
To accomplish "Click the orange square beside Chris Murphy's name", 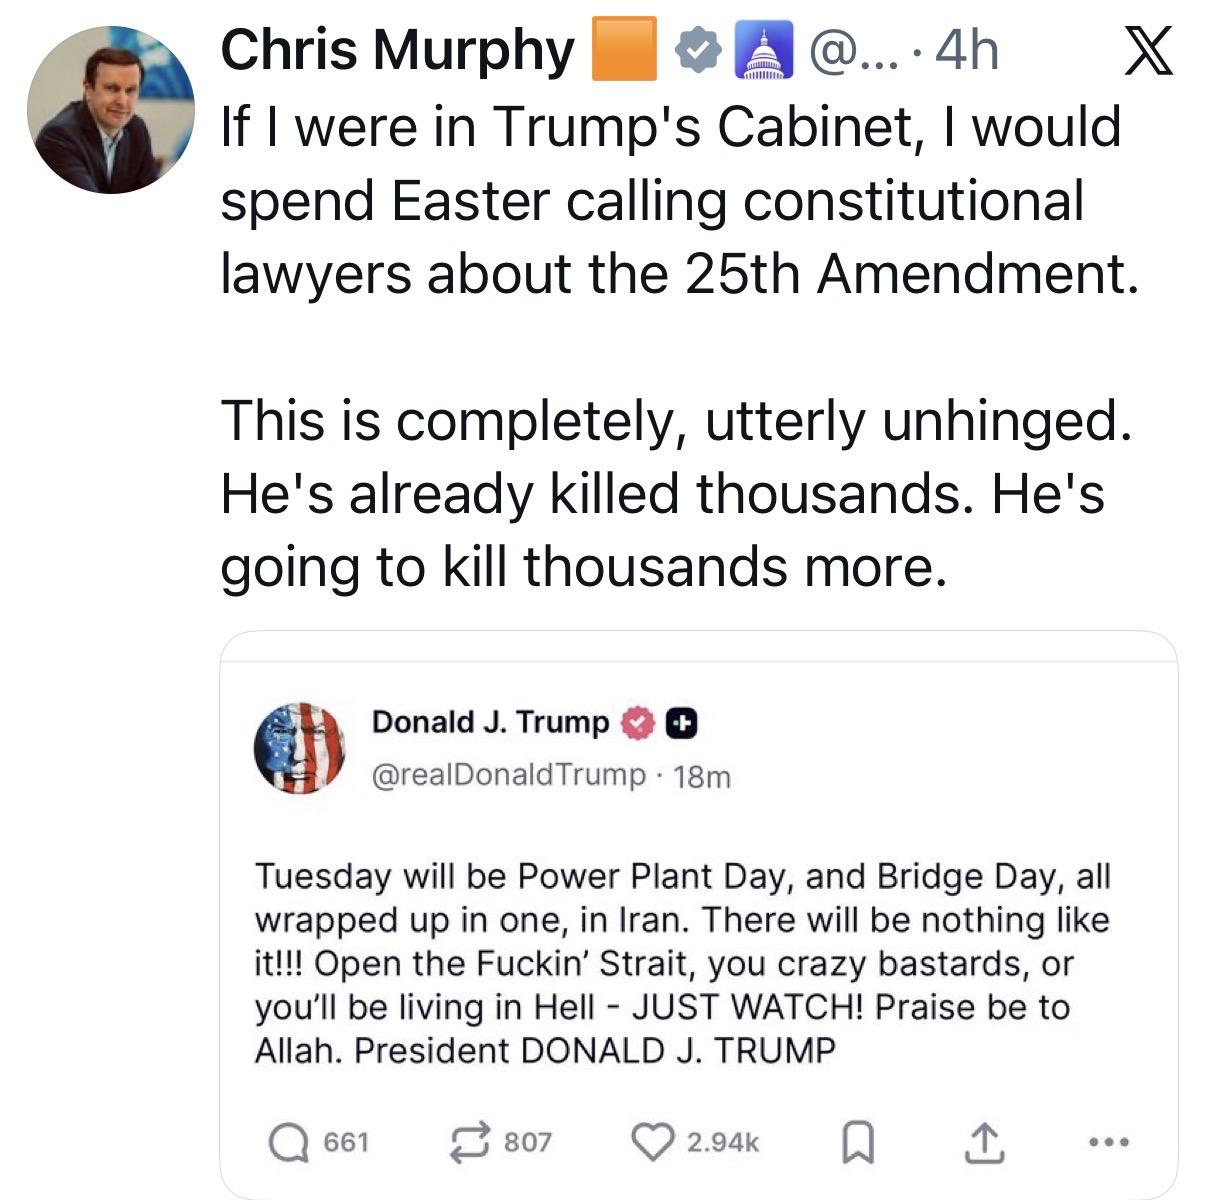I will point(624,50).
